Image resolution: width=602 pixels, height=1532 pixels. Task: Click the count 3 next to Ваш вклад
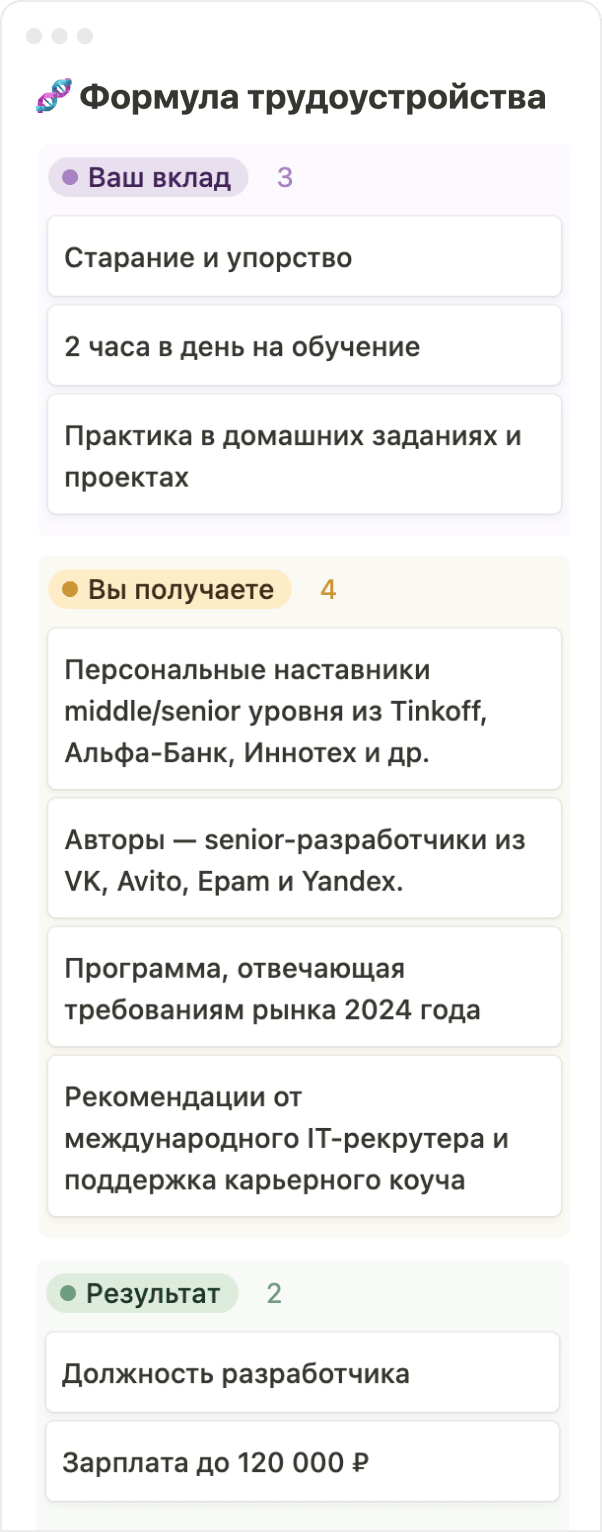click(x=285, y=178)
